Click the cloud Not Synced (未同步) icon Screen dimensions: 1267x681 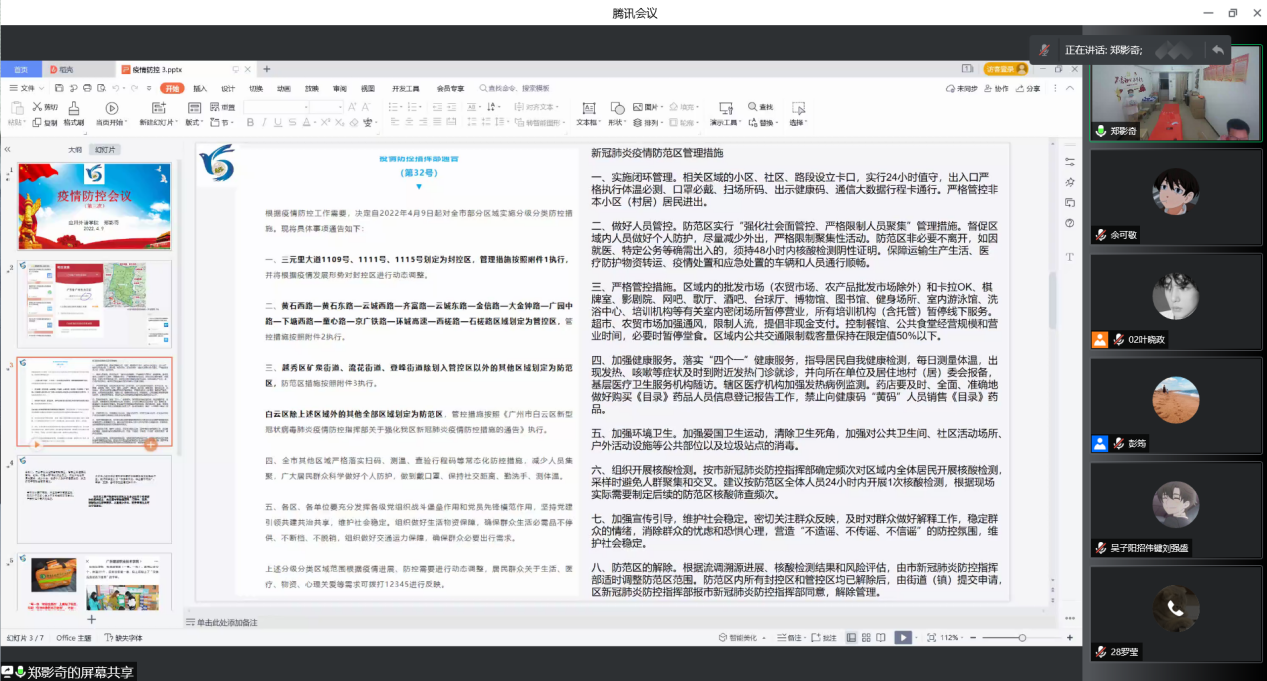(x=951, y=88)
